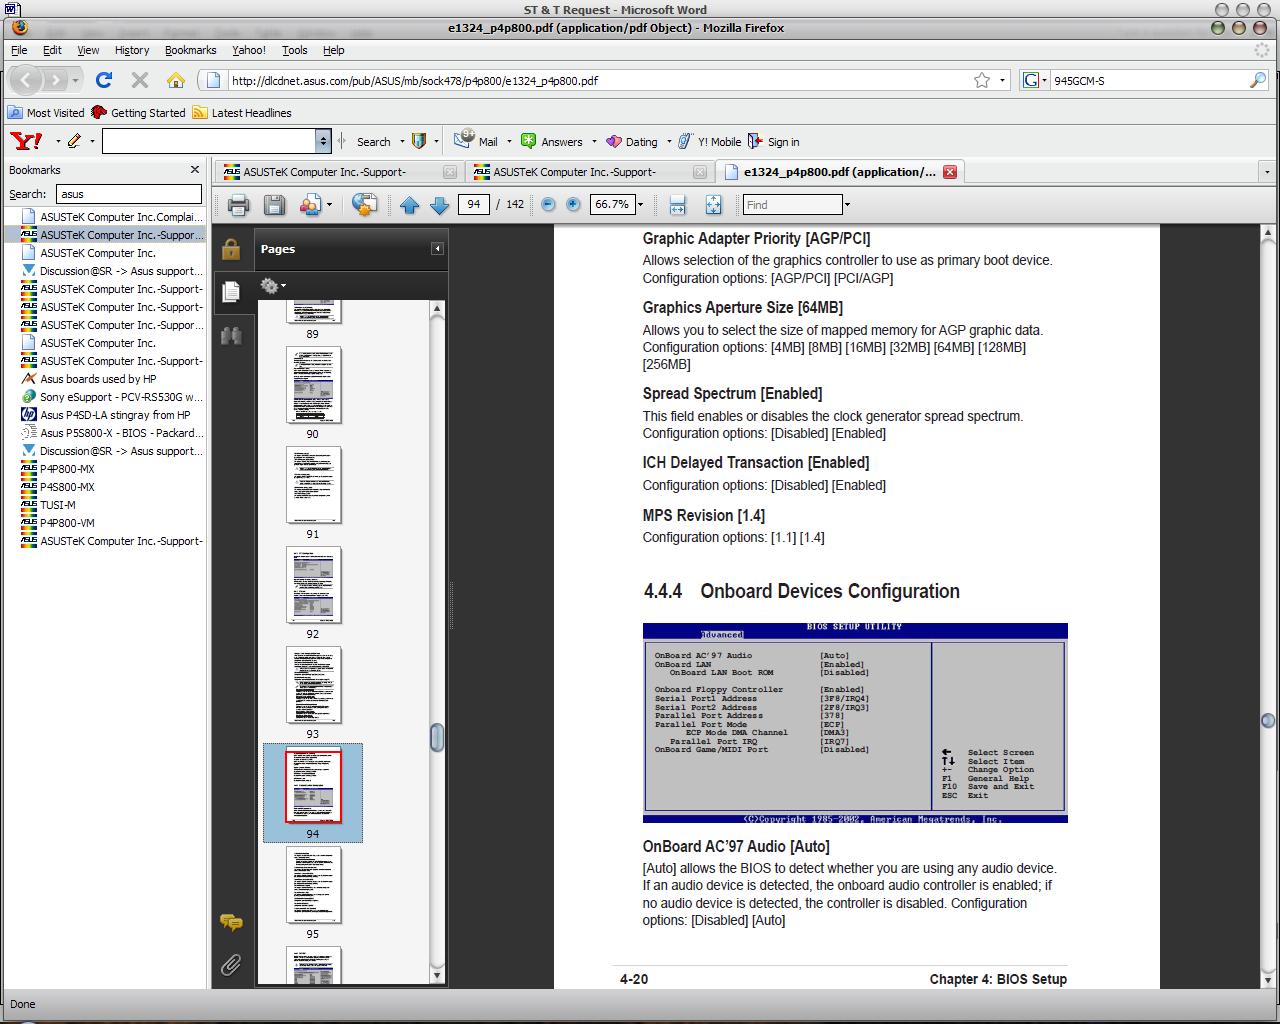Save a copy of the PDF
Screen dimensions: 1280x1024
tap(274, 205)
